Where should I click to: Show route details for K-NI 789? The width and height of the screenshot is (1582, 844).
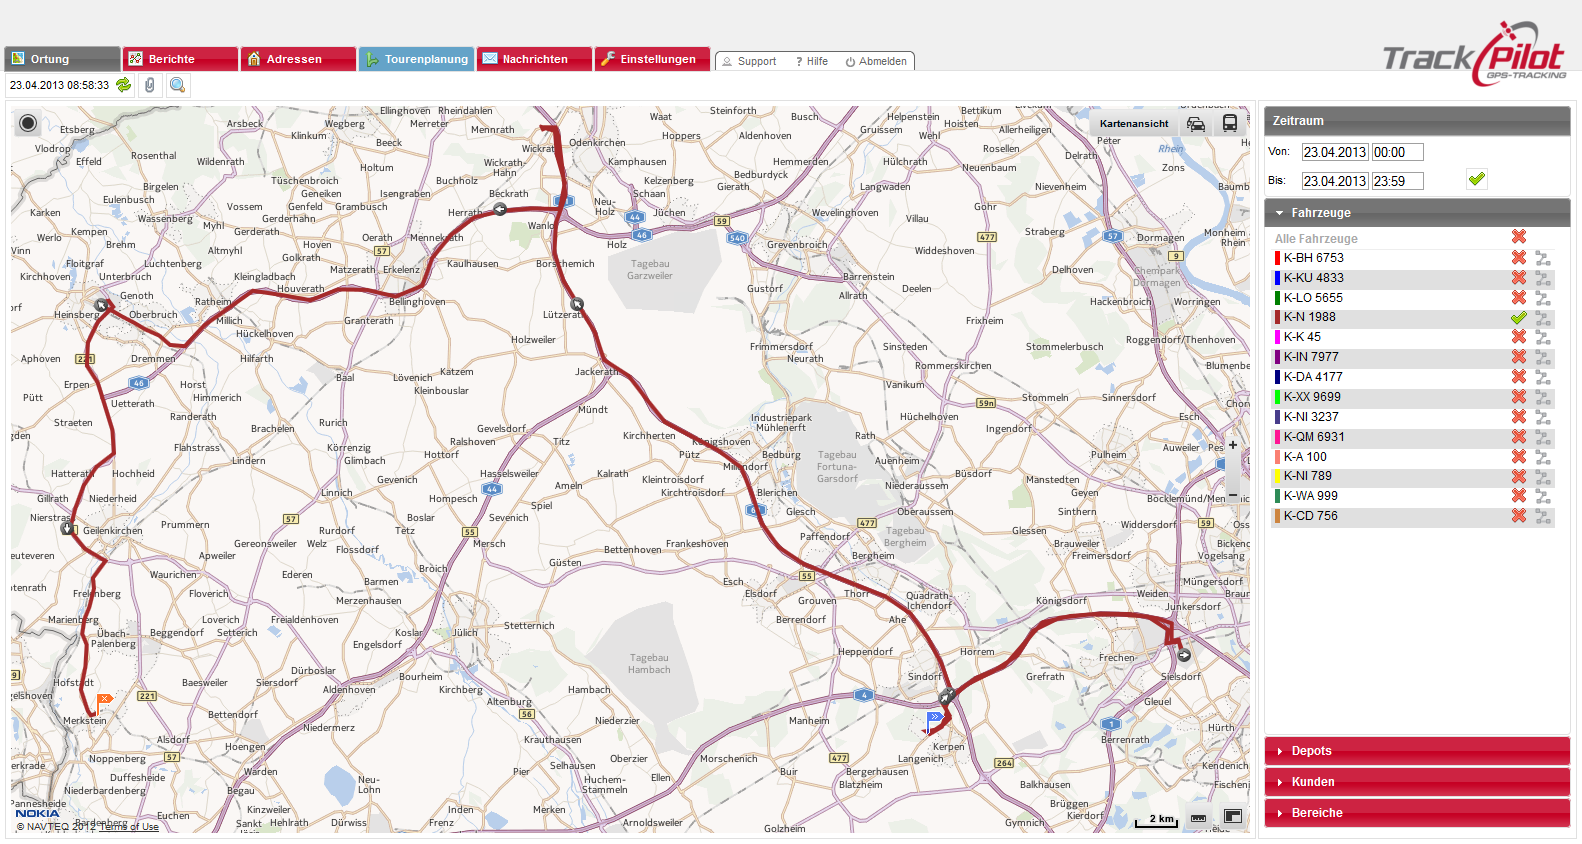1543,476
